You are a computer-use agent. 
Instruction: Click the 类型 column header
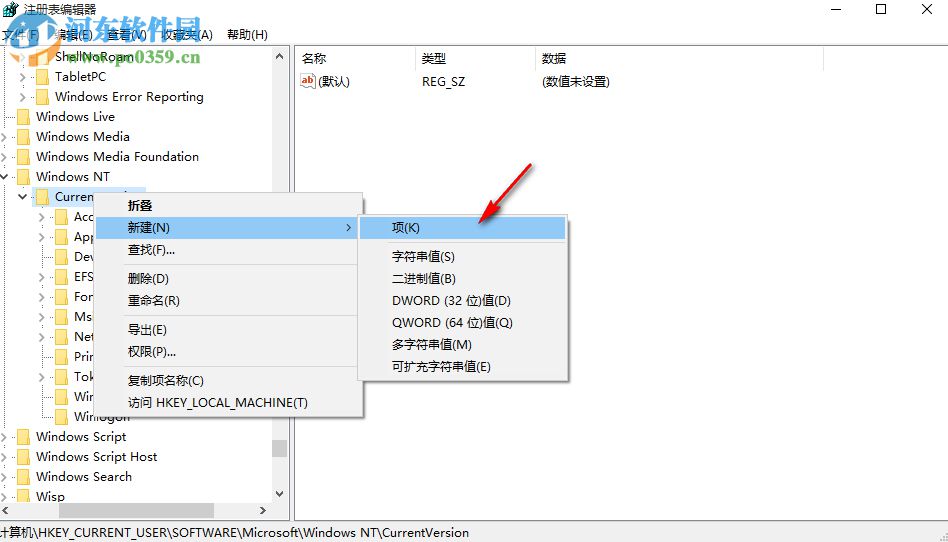(475, 59)
